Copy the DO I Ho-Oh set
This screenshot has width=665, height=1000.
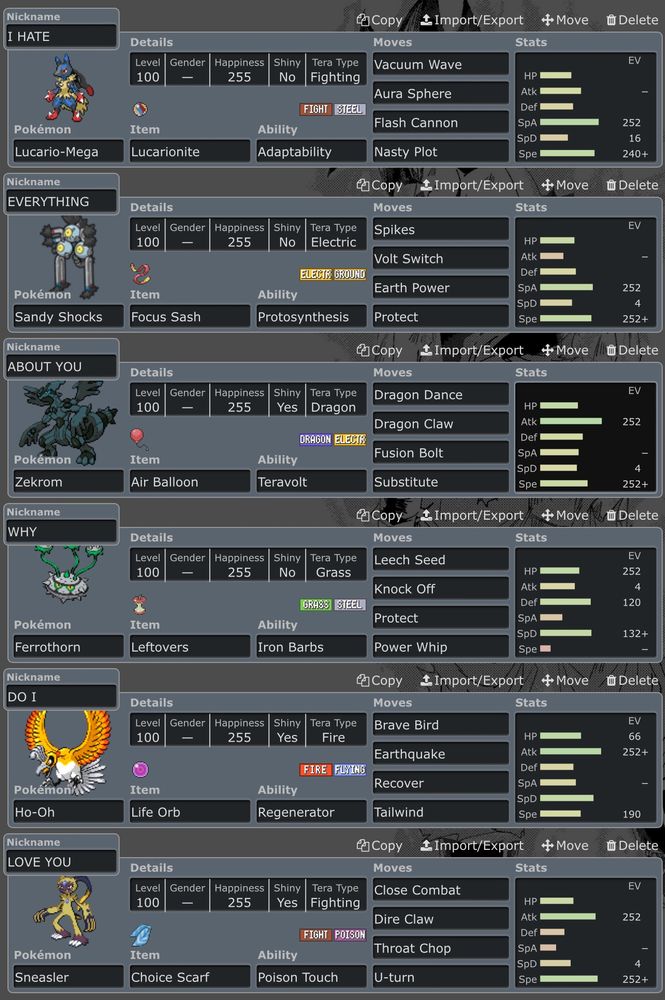379,680
